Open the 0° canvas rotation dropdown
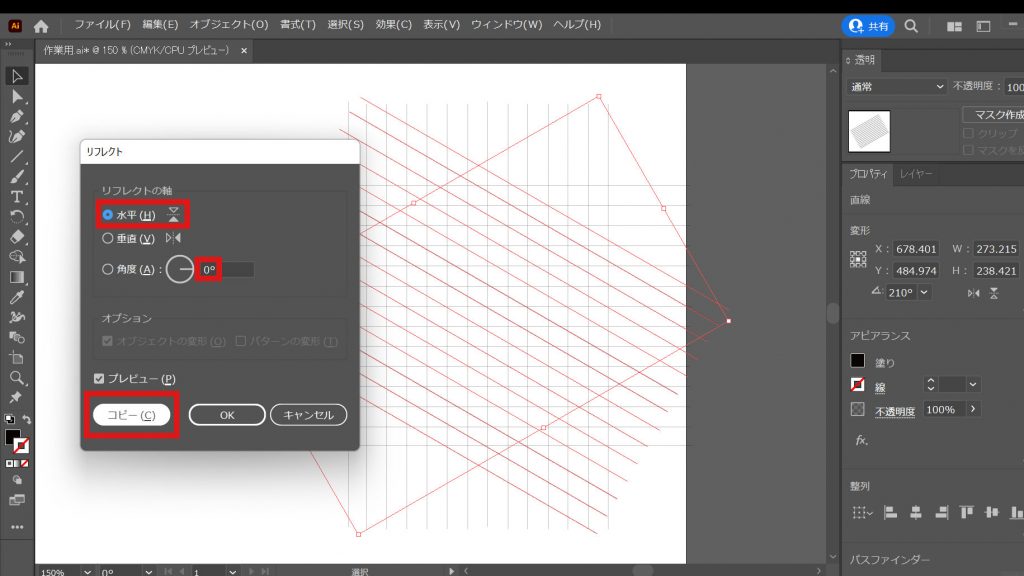The image size is (1024, 576). (x=148, y=572)
